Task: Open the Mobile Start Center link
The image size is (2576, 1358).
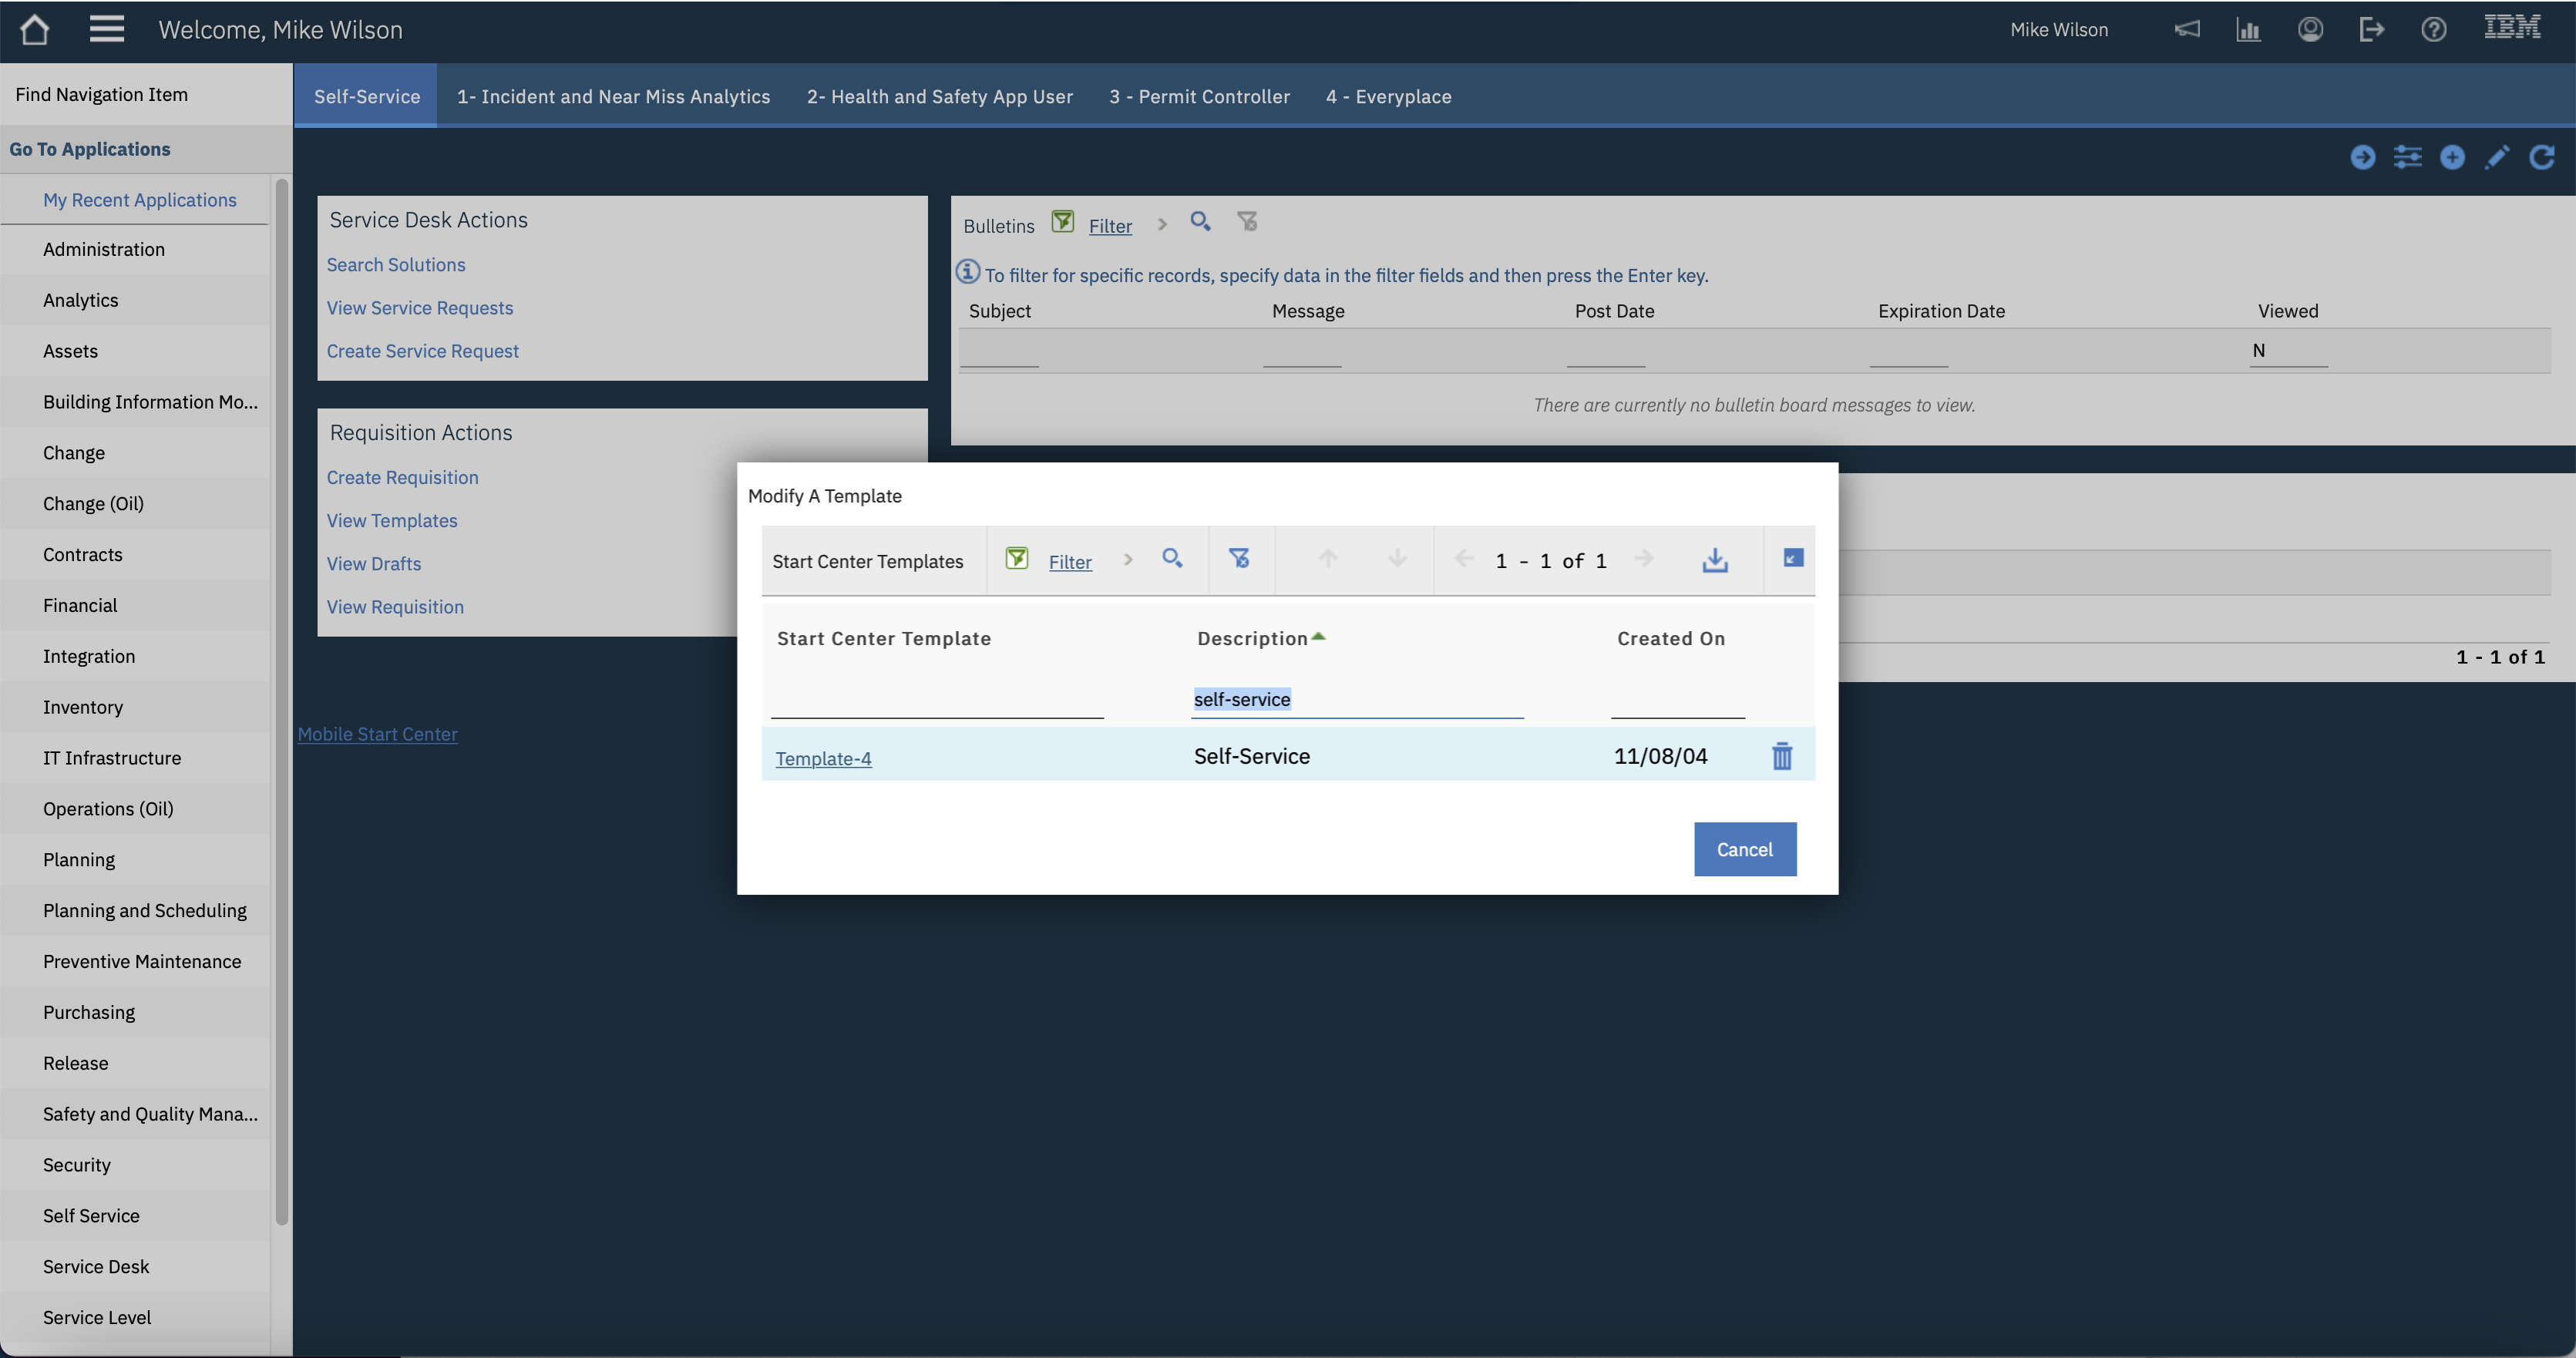Action: (378, 733)
